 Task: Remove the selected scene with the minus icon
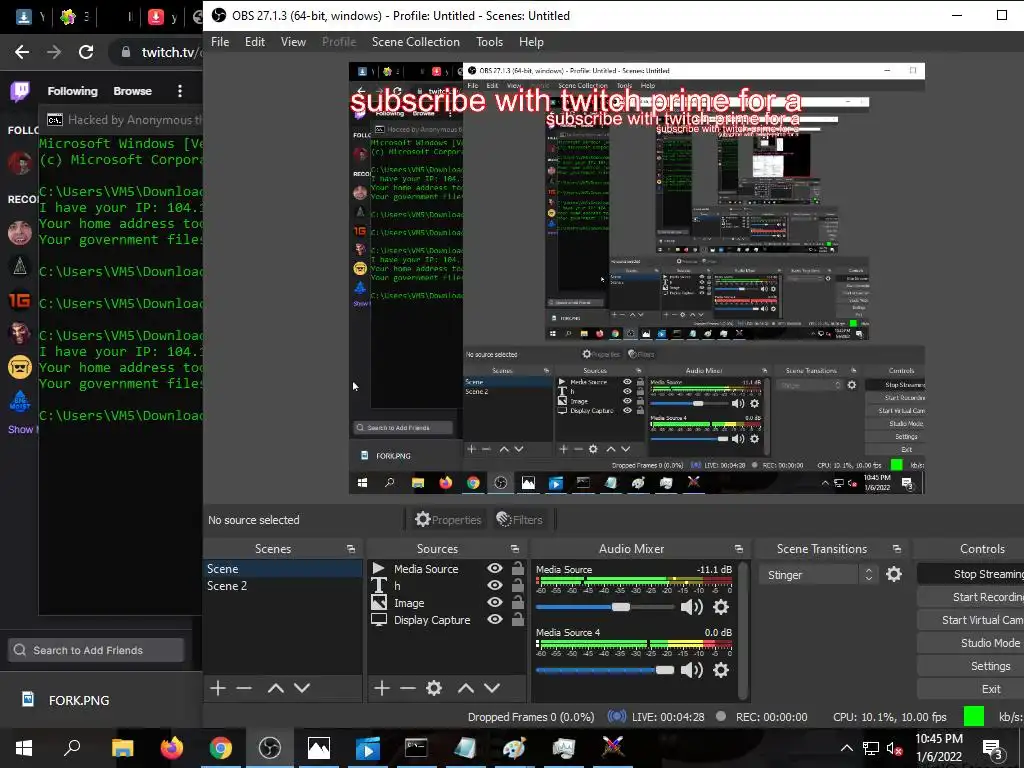pos(244,688)
